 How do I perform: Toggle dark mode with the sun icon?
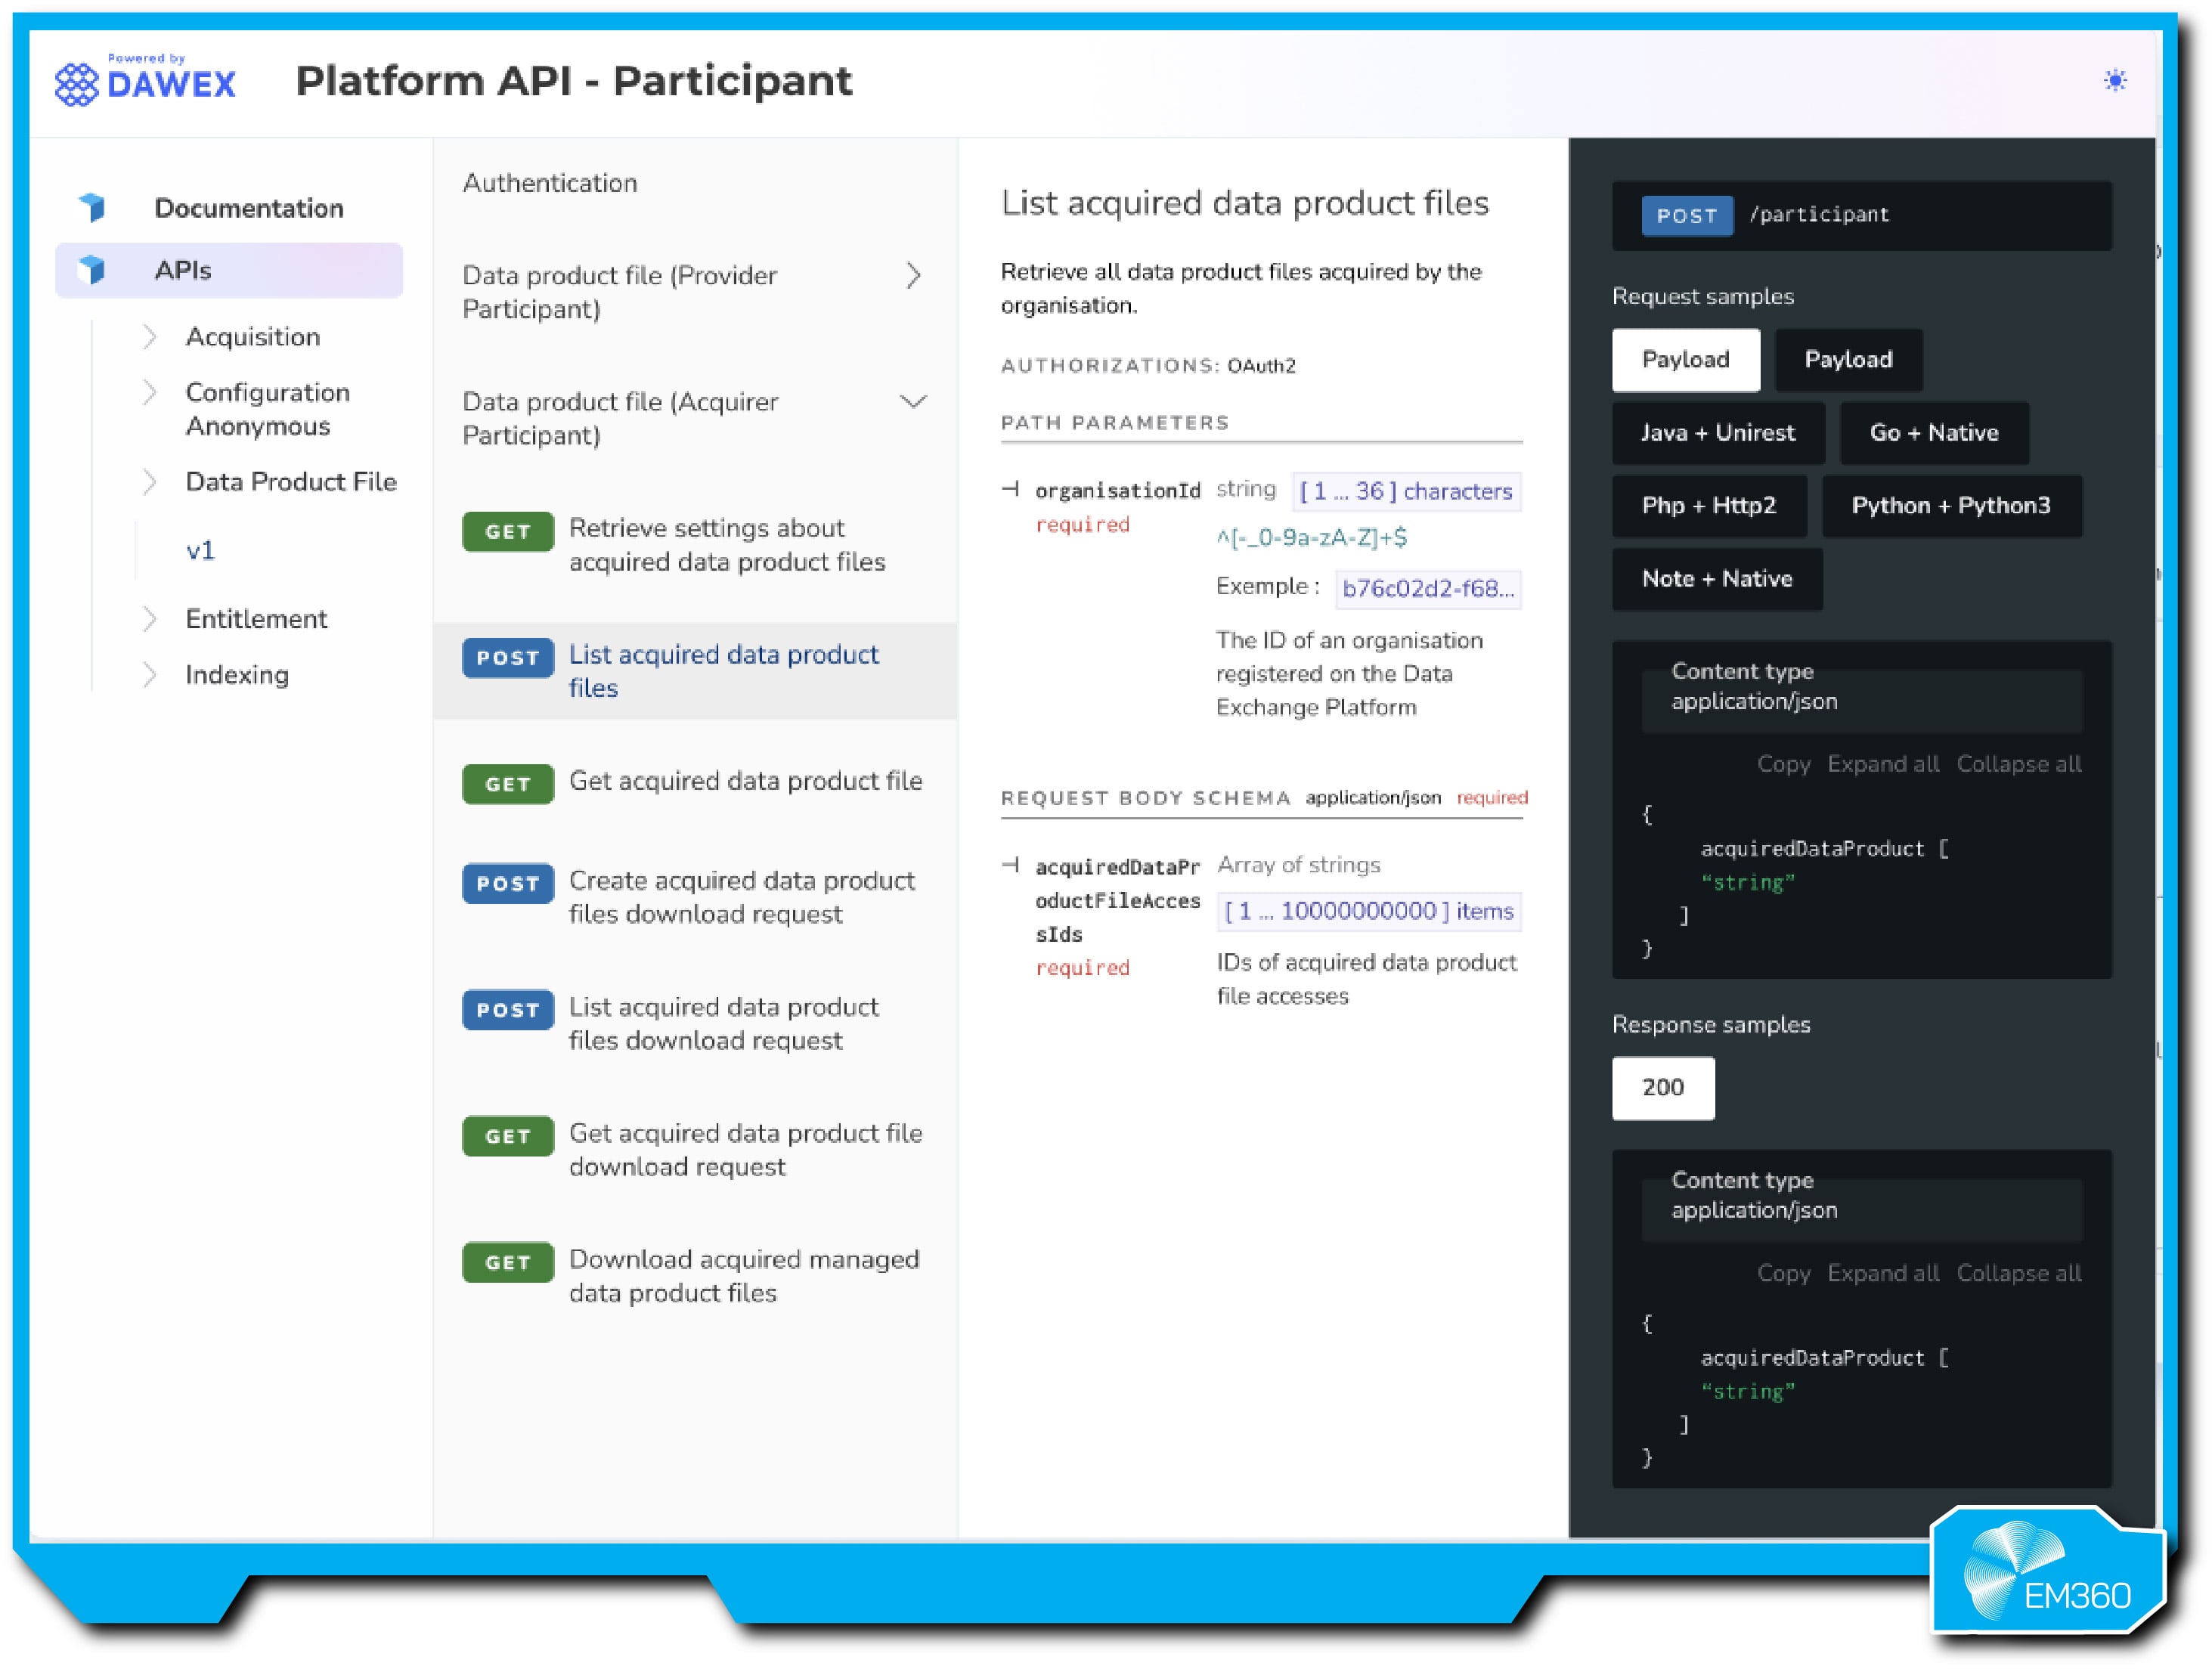[2116, 81]
